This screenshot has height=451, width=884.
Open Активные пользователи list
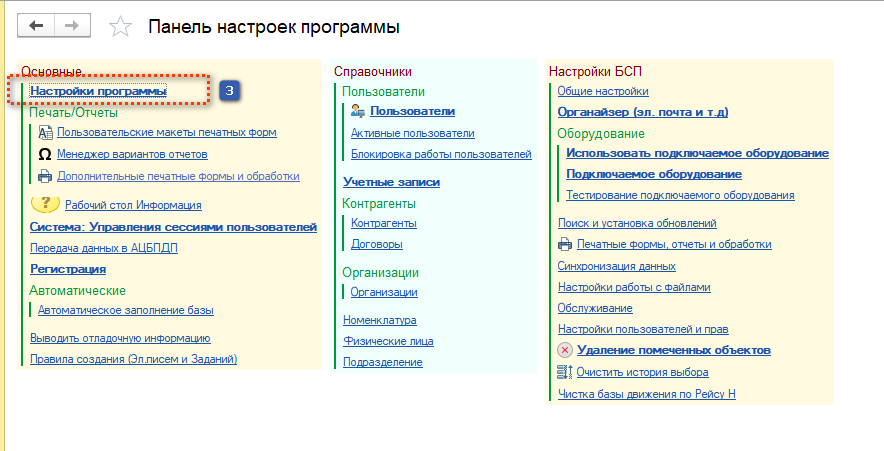tap(412, 133)
